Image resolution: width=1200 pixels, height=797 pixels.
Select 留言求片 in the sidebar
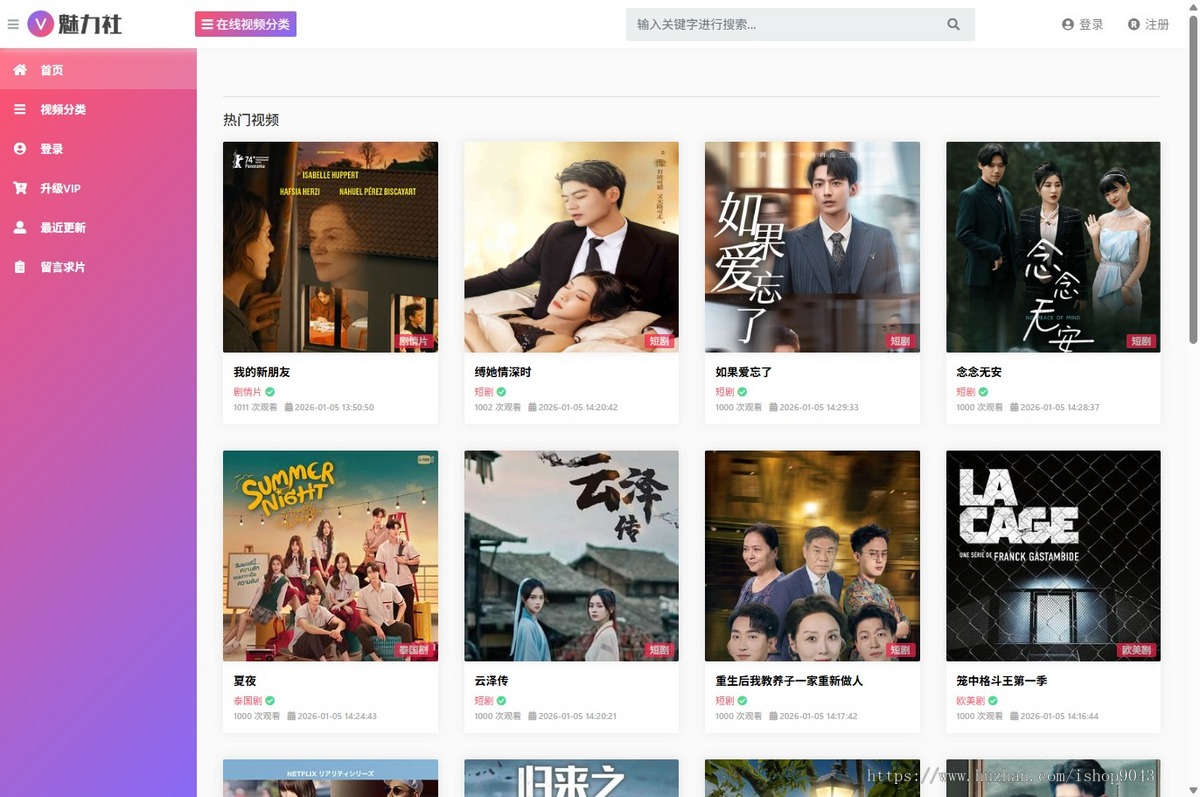[98, 267]
